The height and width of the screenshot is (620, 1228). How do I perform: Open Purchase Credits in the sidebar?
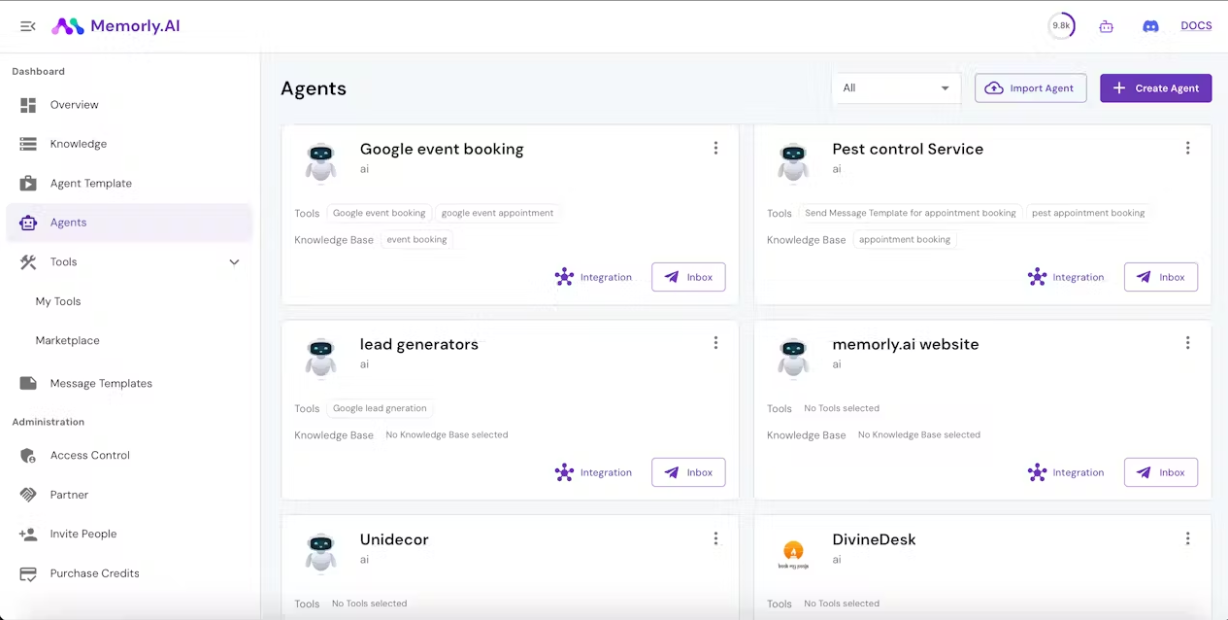(129, 573)
